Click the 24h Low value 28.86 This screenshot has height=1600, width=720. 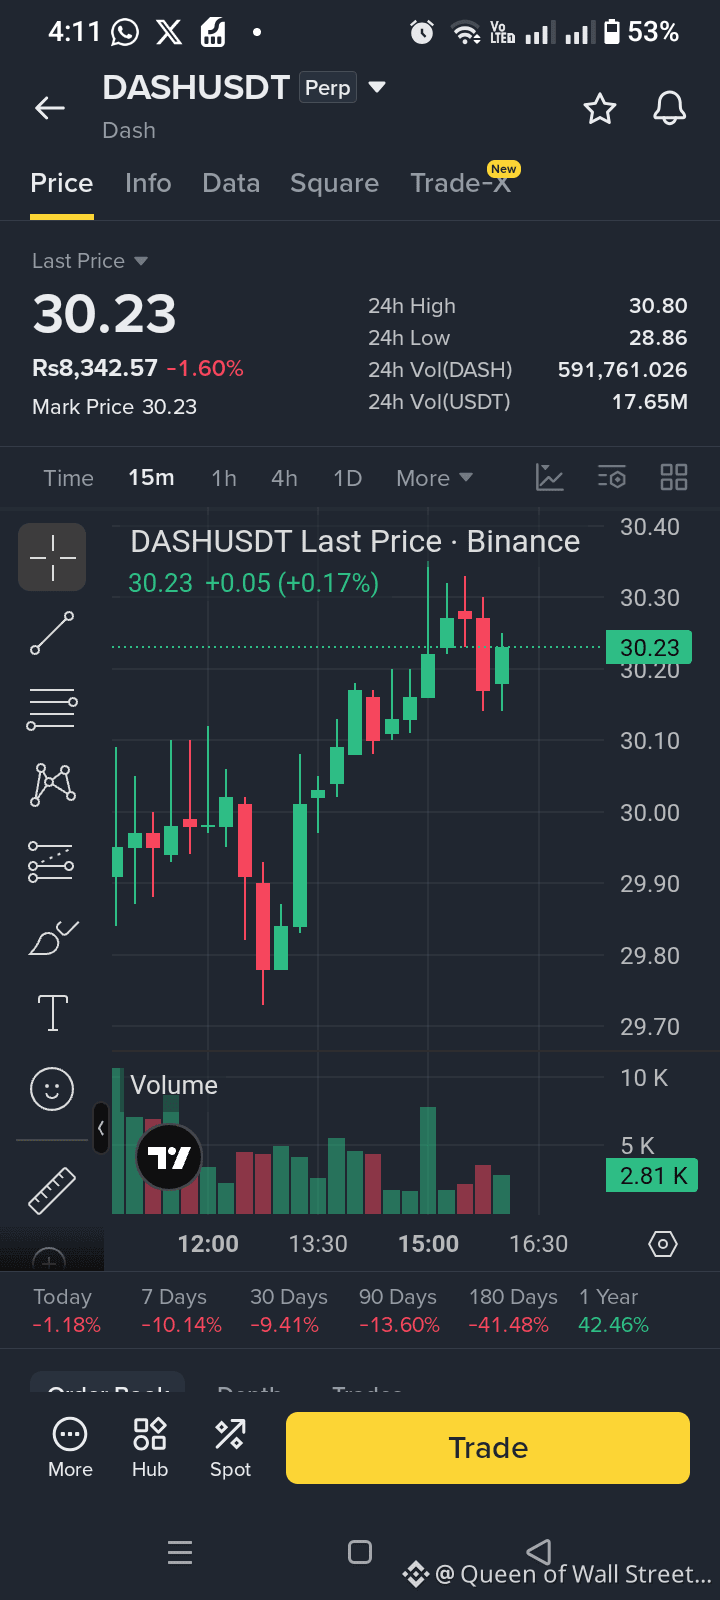point(658,338)
